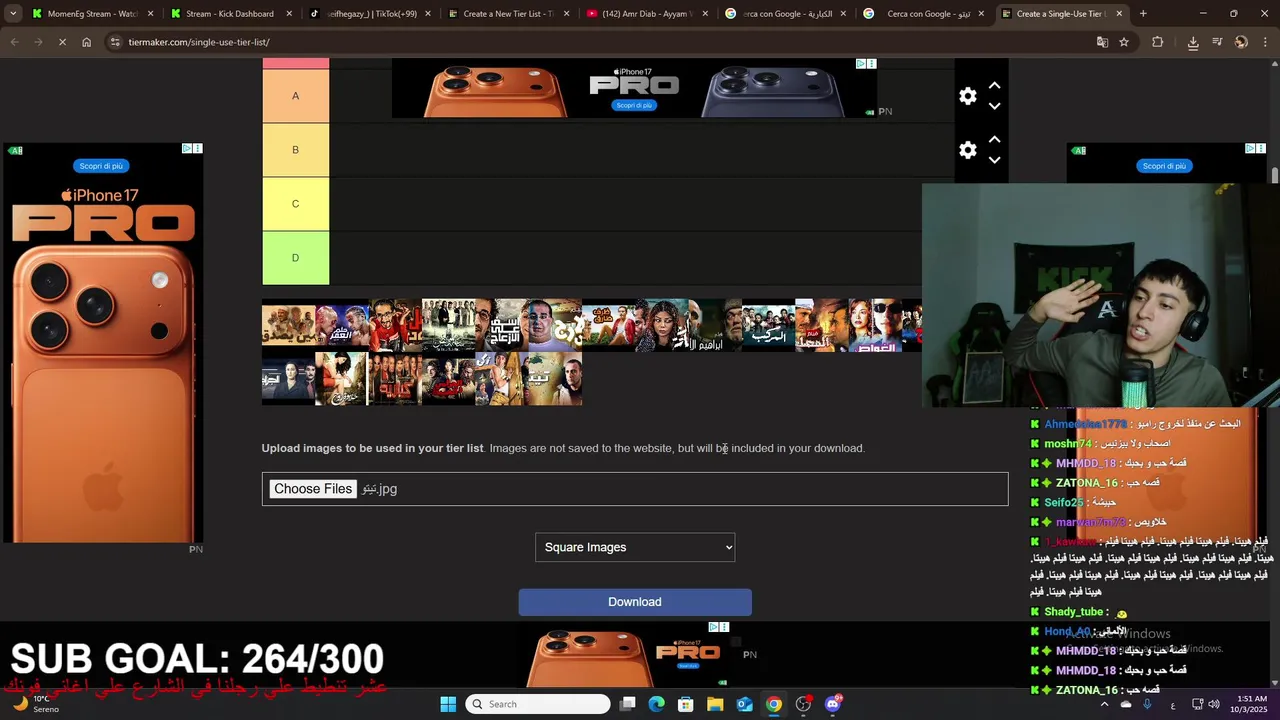This screenshot has width=1280, height=720.
Task: Launch Microsoft Edge from taskbar
Action: [x=656, y=704]
